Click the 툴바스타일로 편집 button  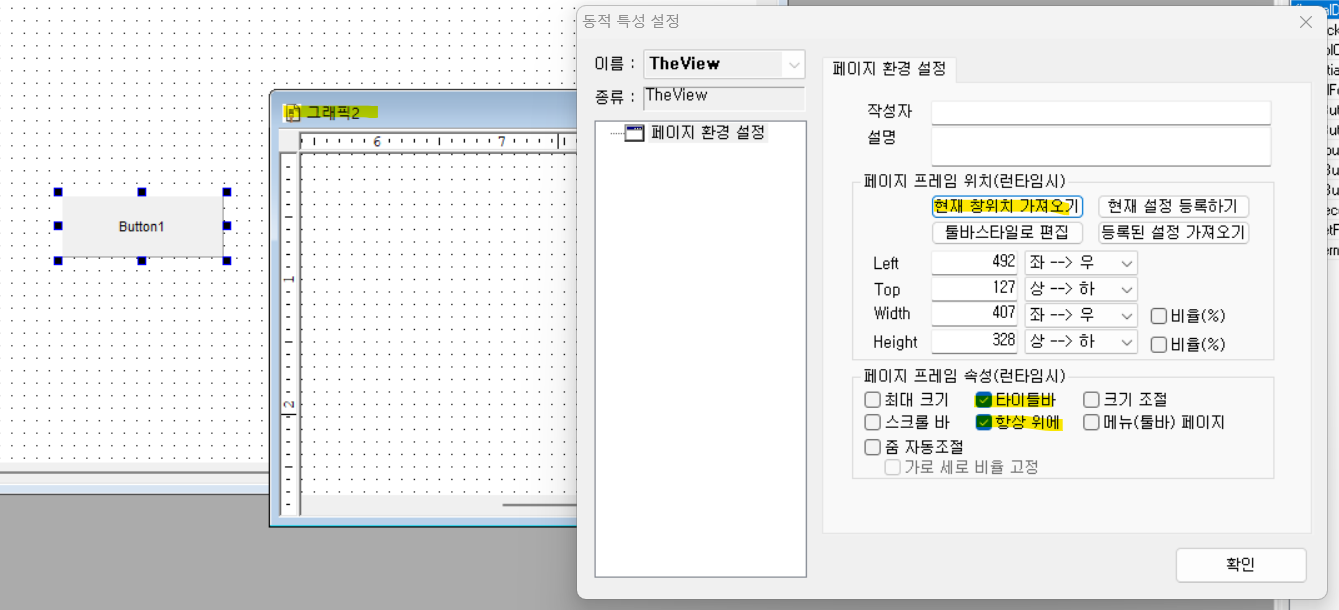coord(1007,232)
